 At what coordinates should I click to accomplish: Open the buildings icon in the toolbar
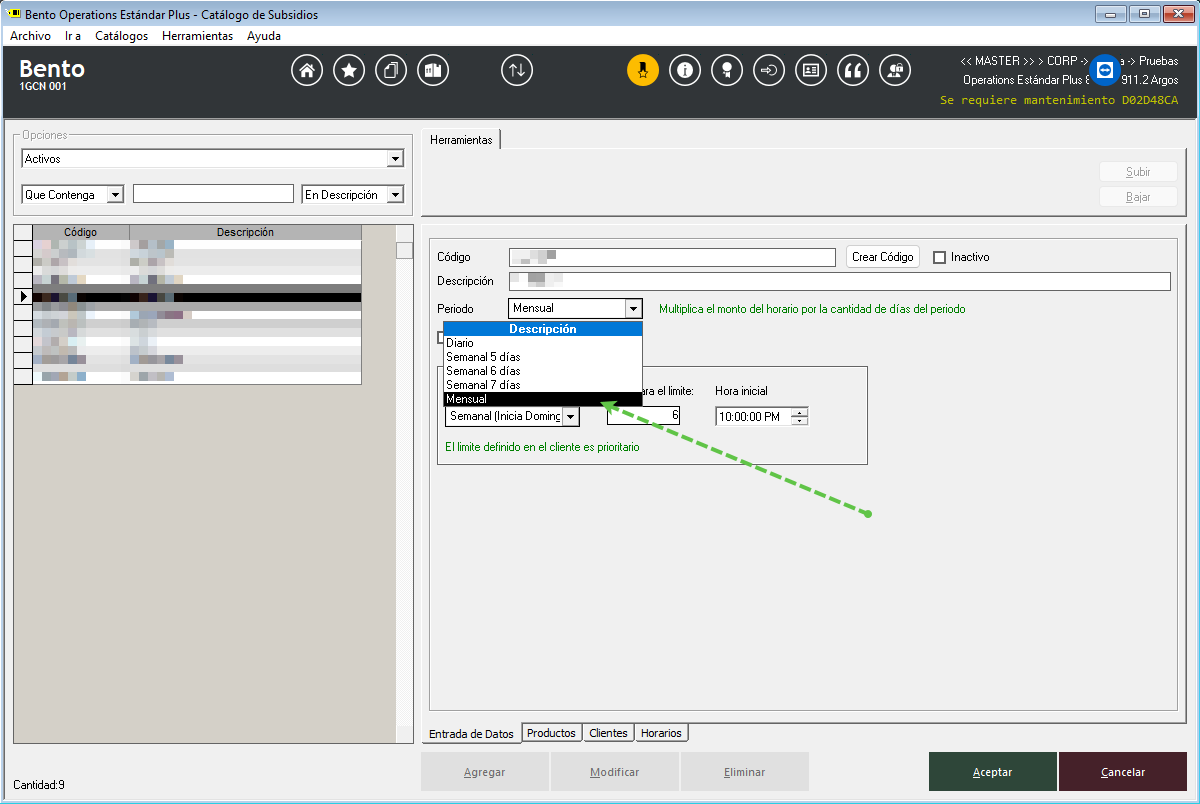433,71
